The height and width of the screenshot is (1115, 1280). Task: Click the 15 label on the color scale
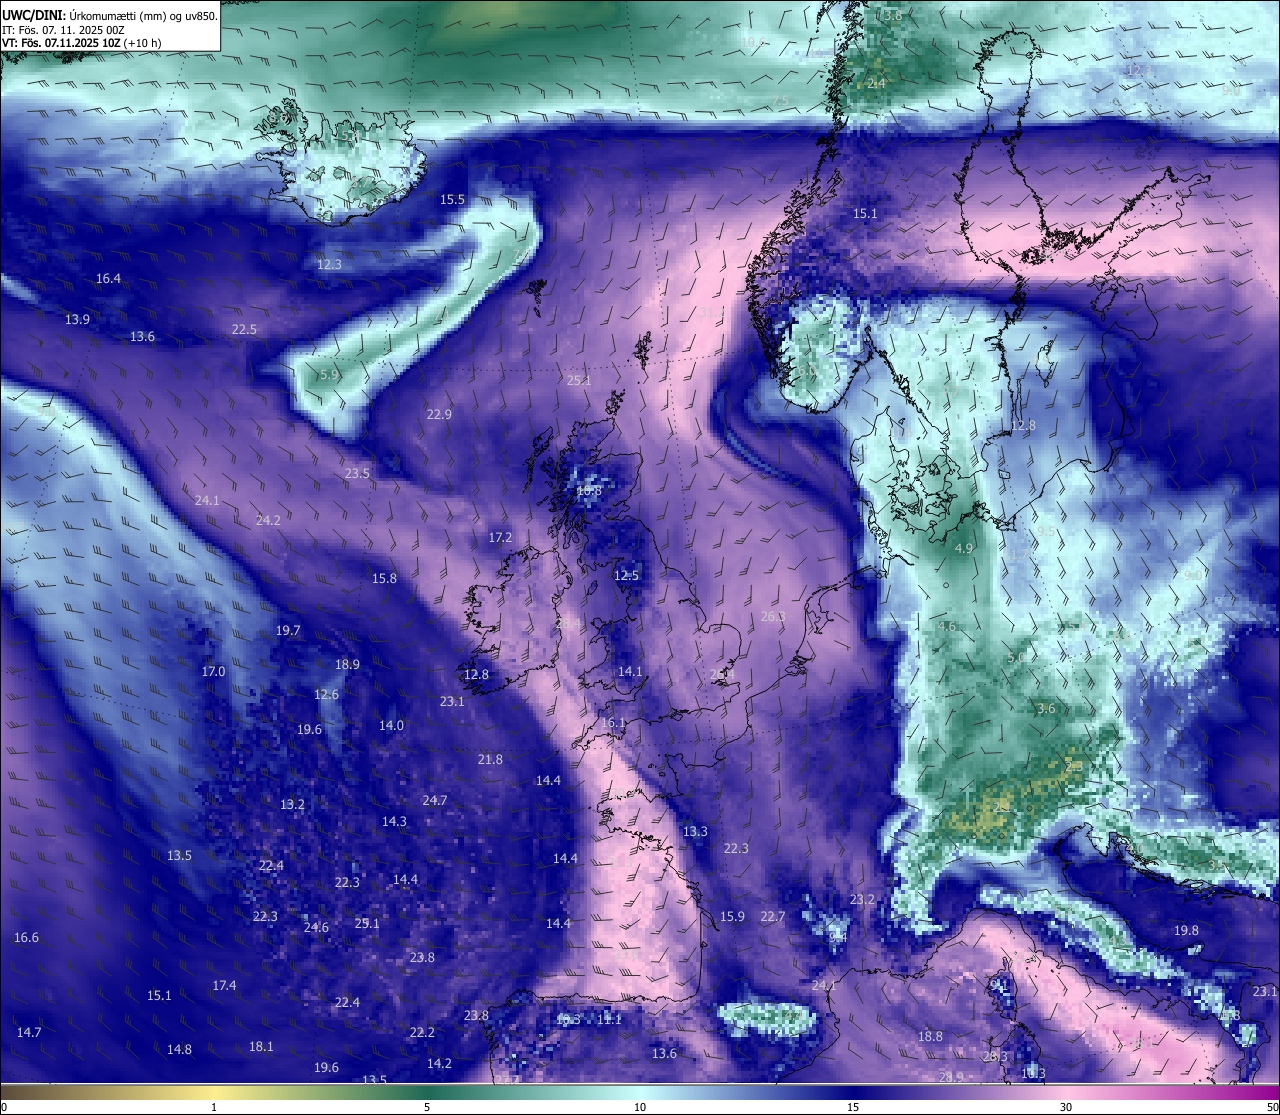(x=853, y=1107)
